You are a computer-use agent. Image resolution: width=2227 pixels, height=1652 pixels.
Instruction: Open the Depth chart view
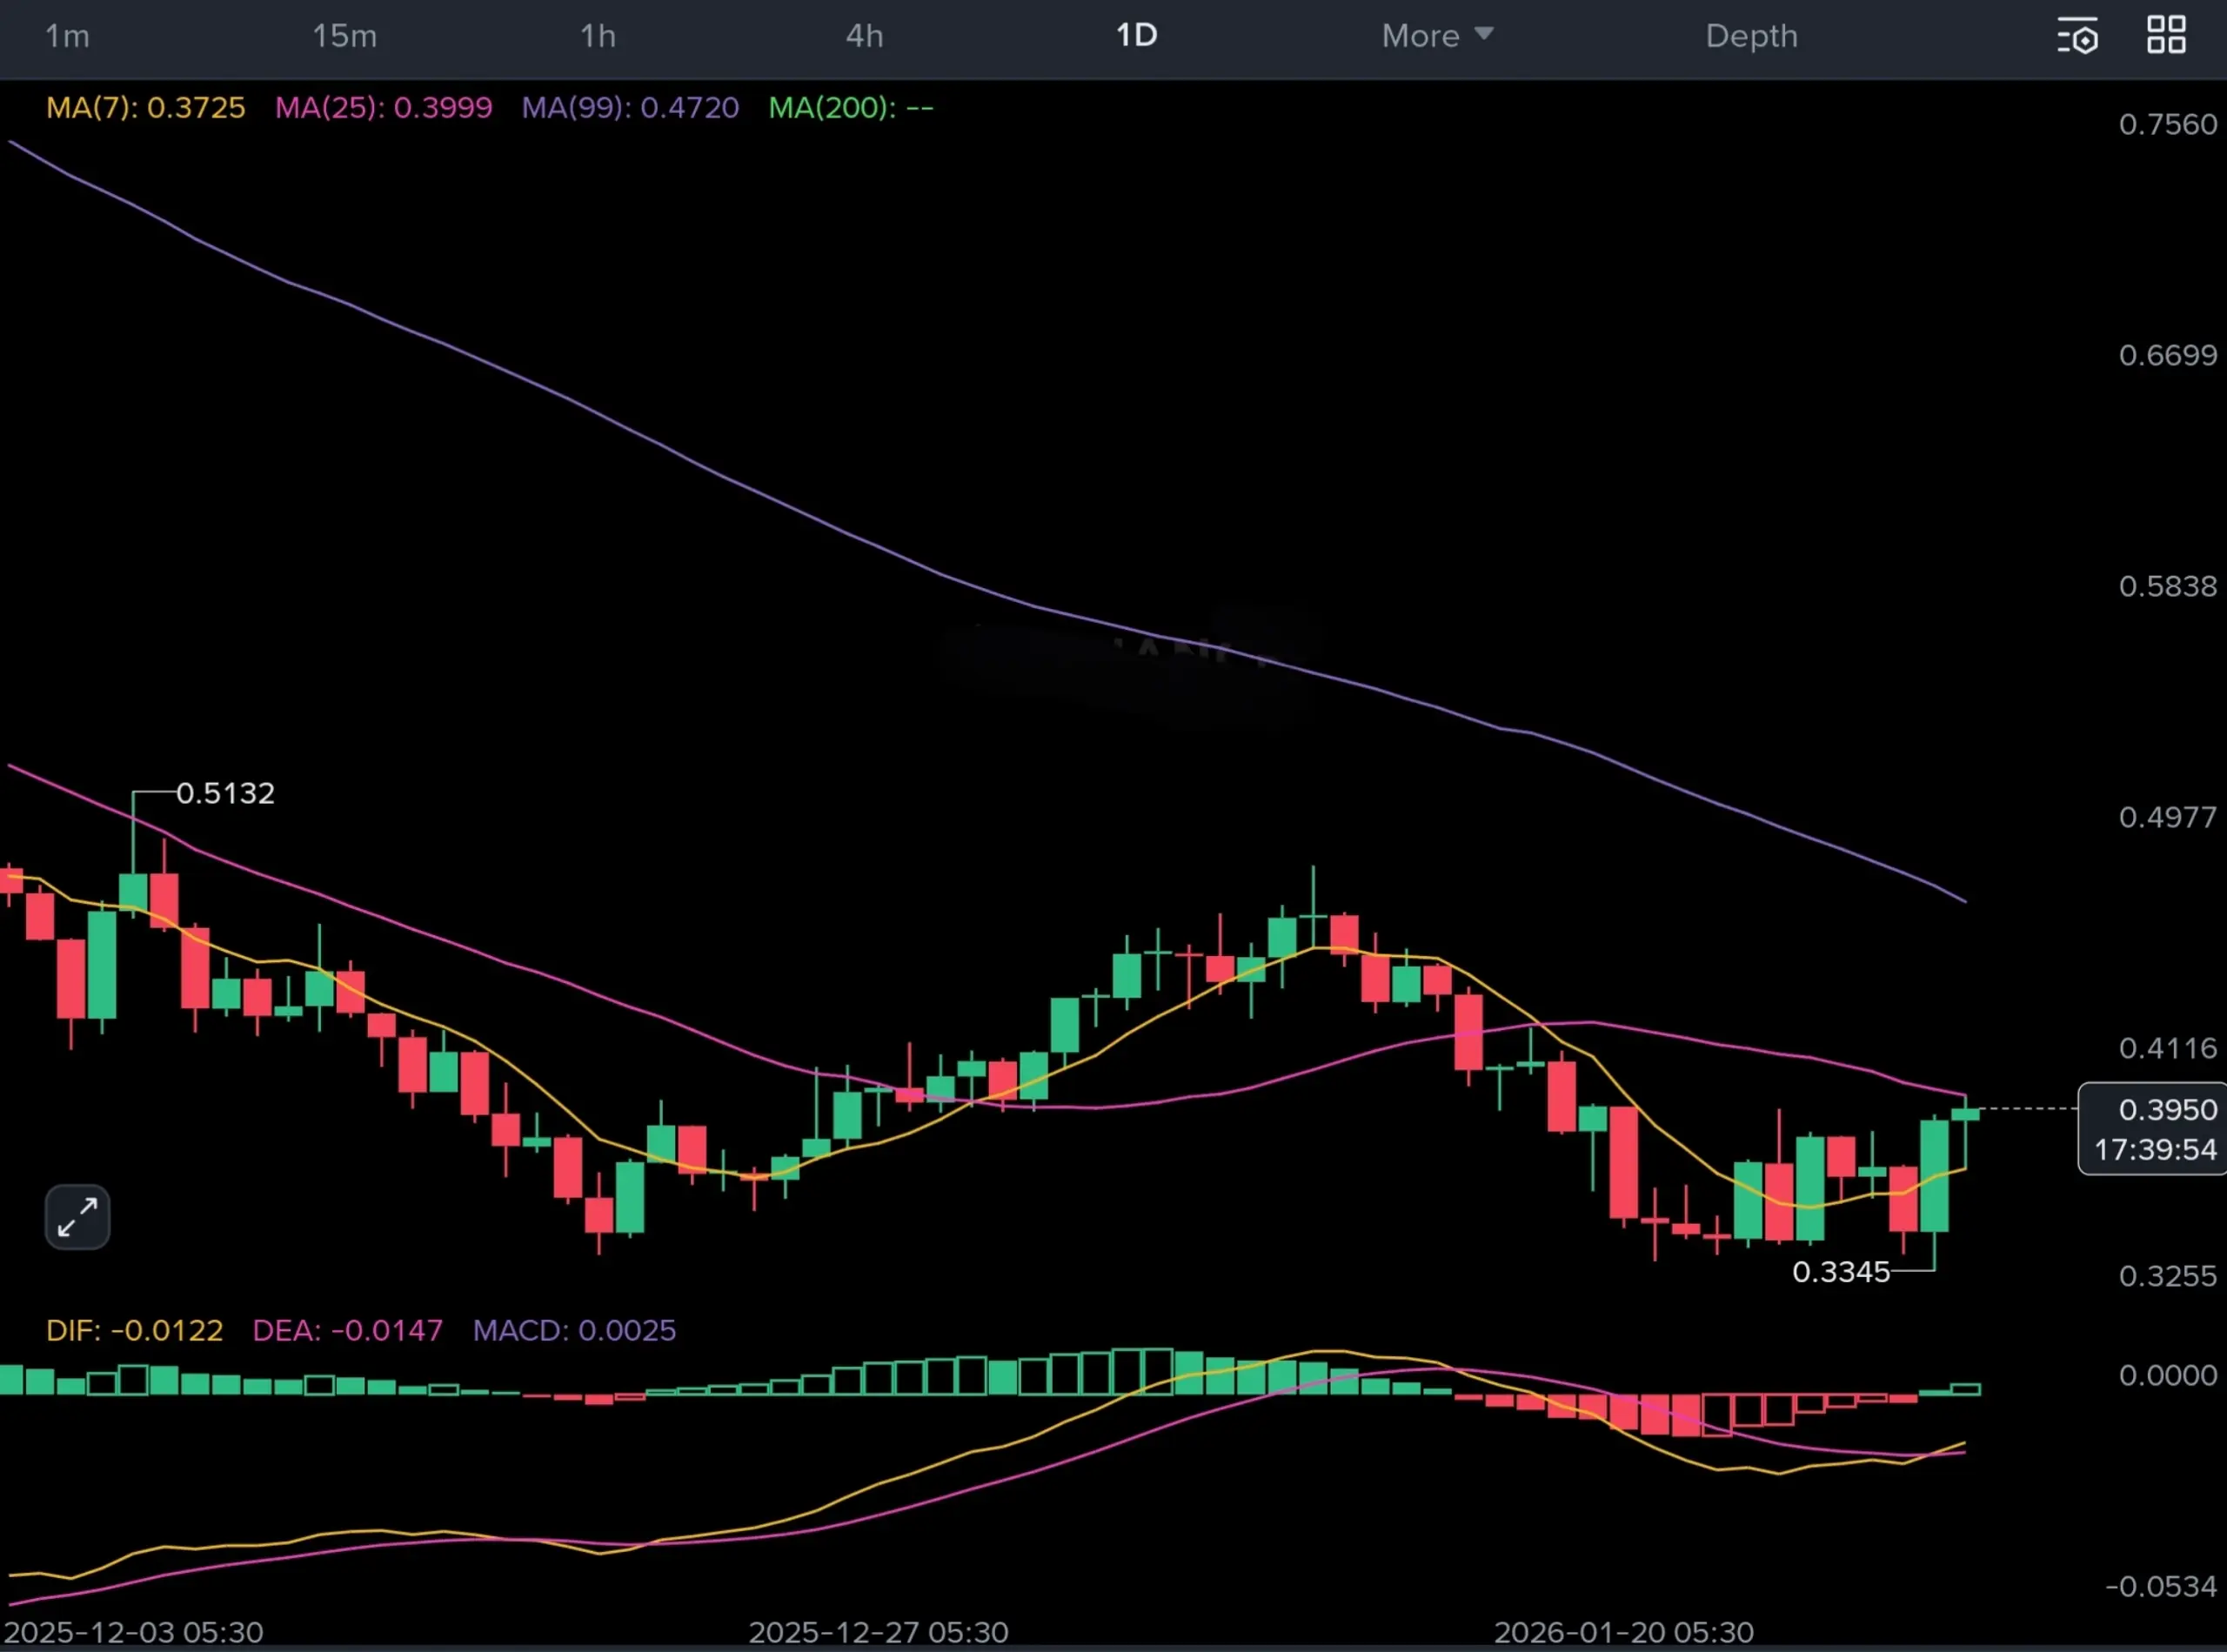coord(1751,36)
